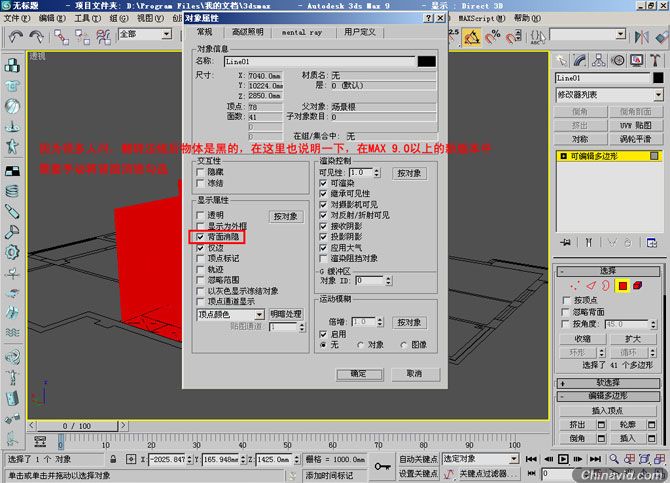Toggle the Percent Snap icon
The image size is (670, 483).
click(493, 38)
